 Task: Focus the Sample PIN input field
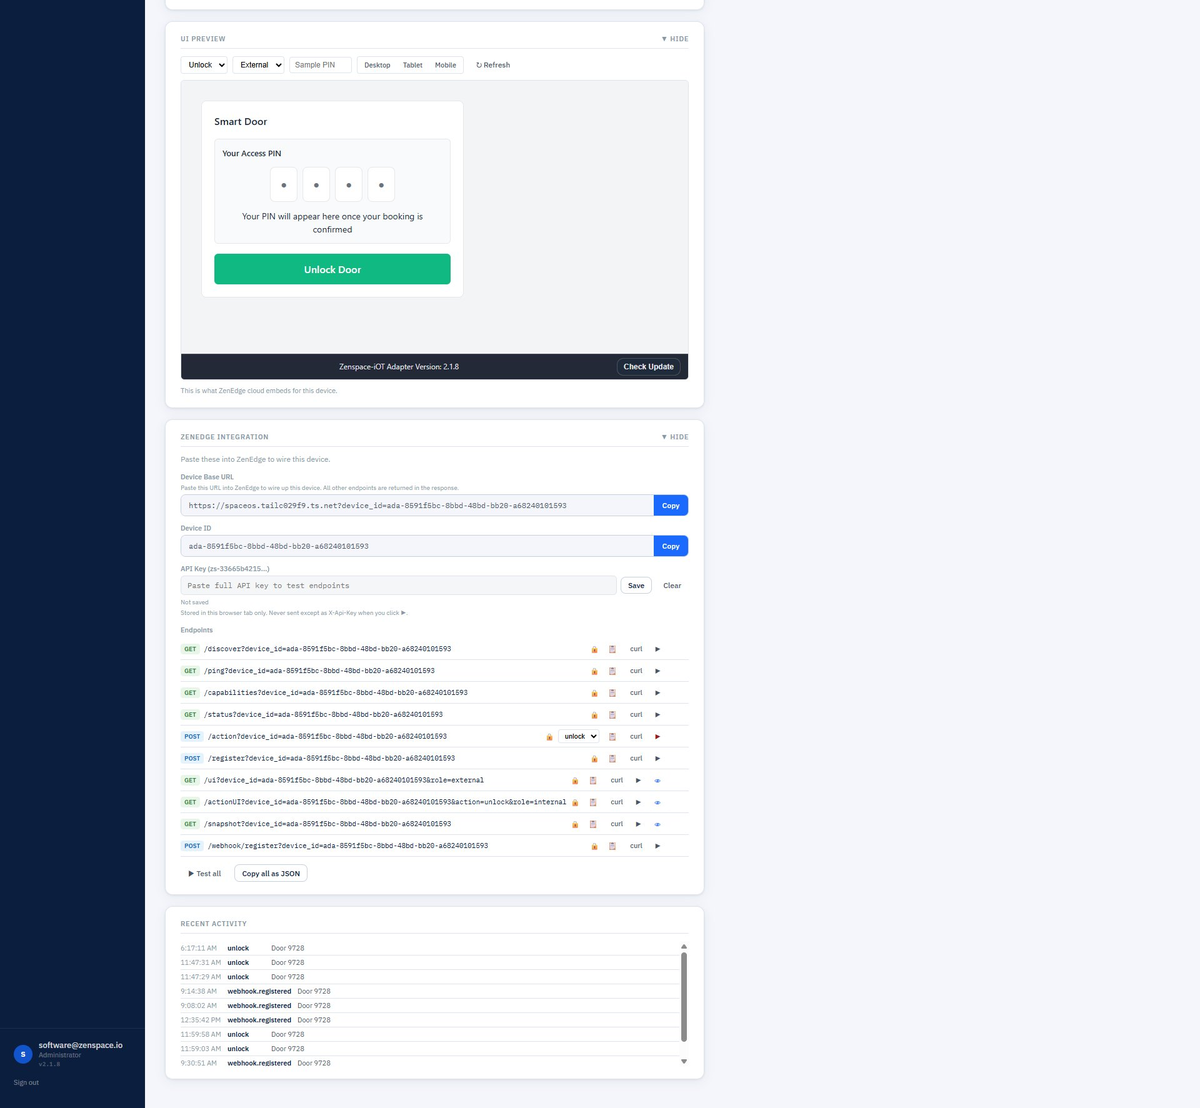320,65
